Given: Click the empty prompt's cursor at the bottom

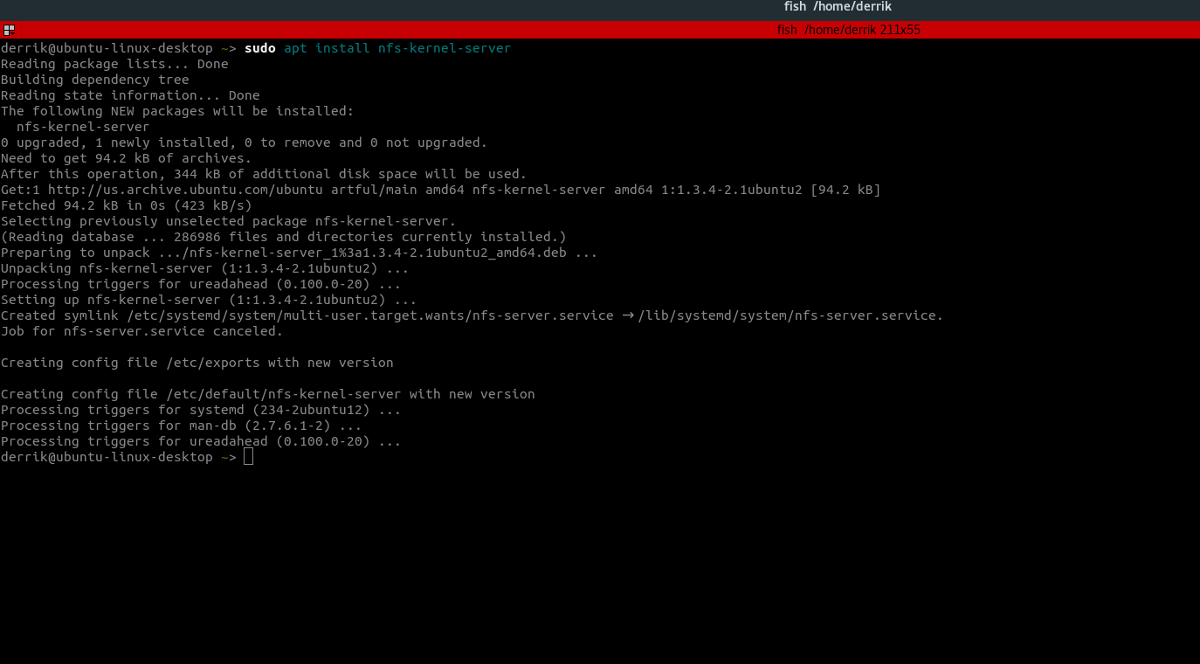Looking at the screenshot, I should tap(249, 457).
